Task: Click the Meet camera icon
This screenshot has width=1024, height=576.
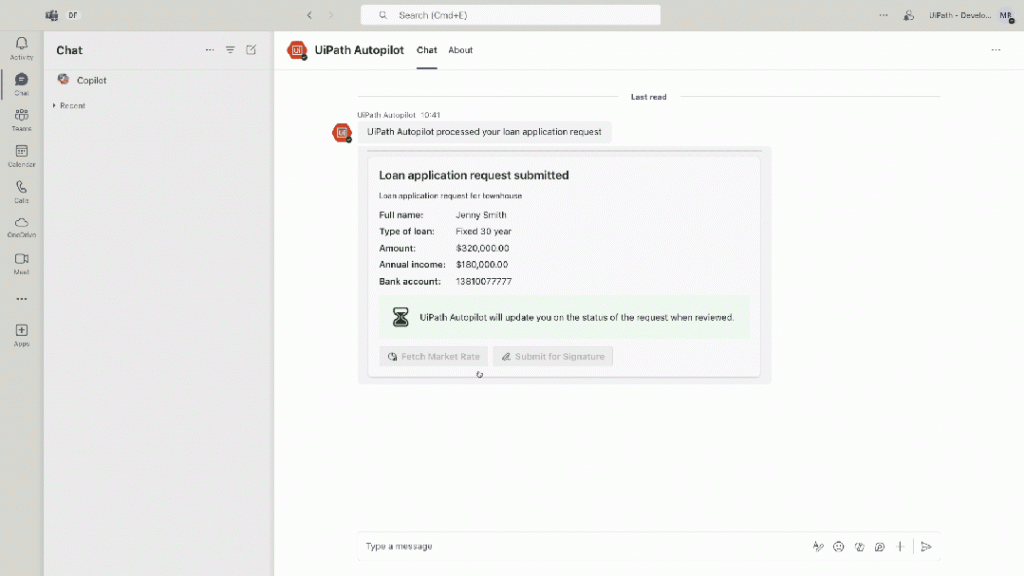Action: (21, 263)
